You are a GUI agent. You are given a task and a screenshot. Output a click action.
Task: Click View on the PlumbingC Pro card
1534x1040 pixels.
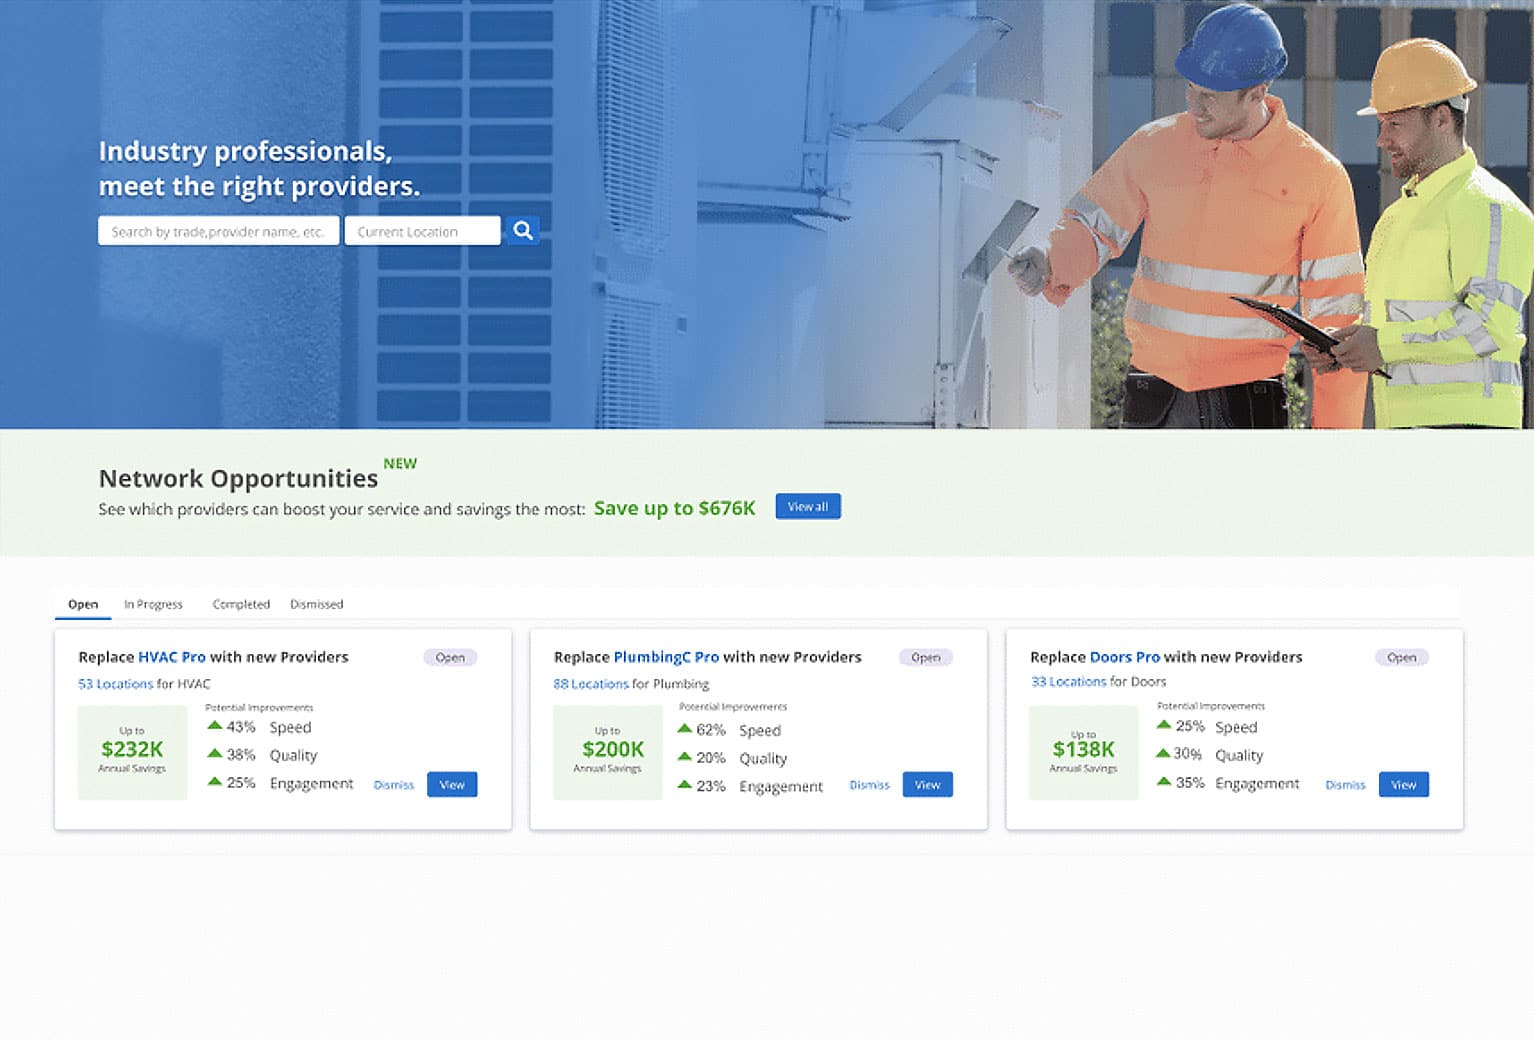(x=927, y=784)
